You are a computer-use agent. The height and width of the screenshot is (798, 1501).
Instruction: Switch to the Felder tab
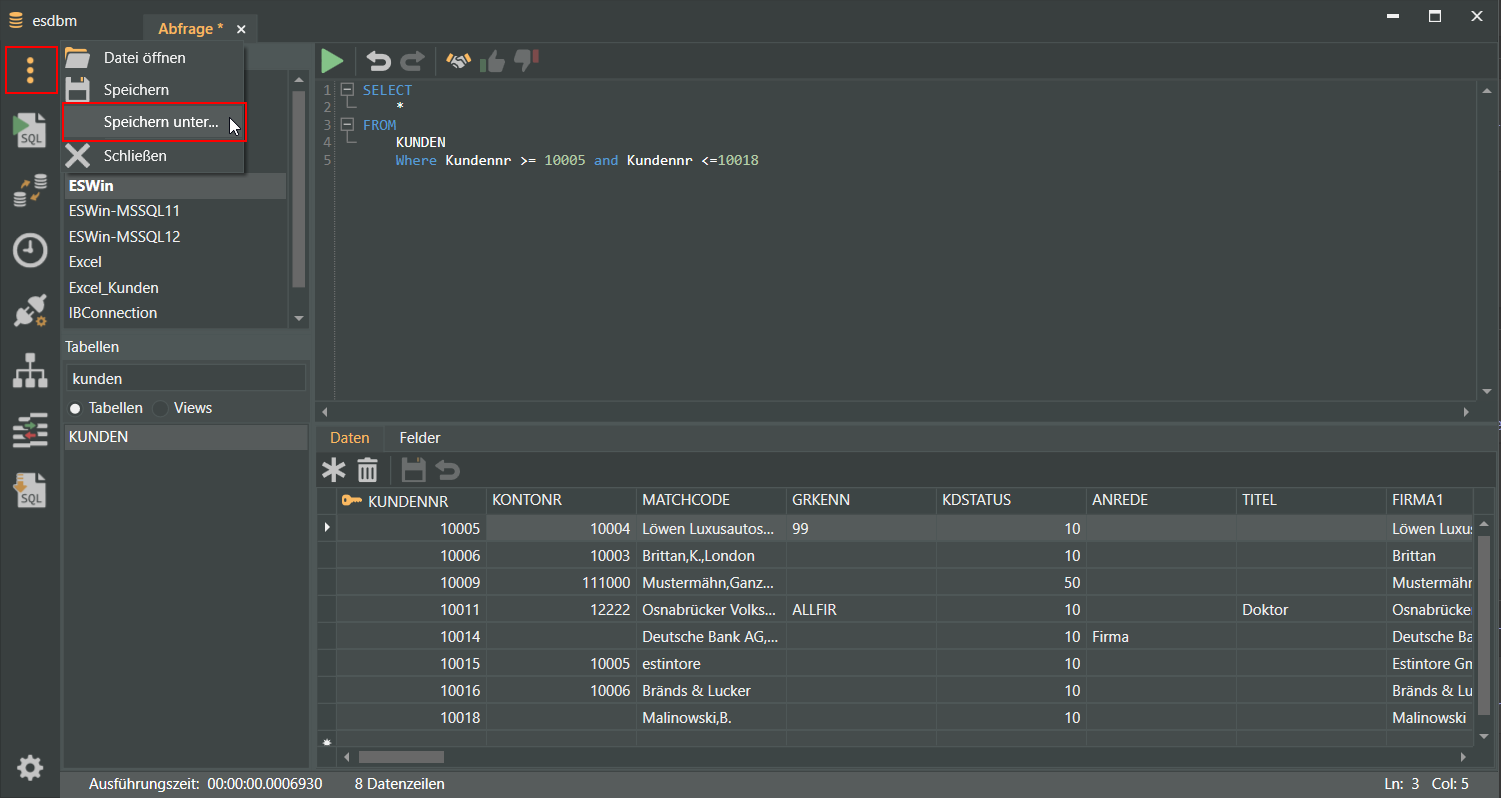pyautogui.click(x=419, y=438)
